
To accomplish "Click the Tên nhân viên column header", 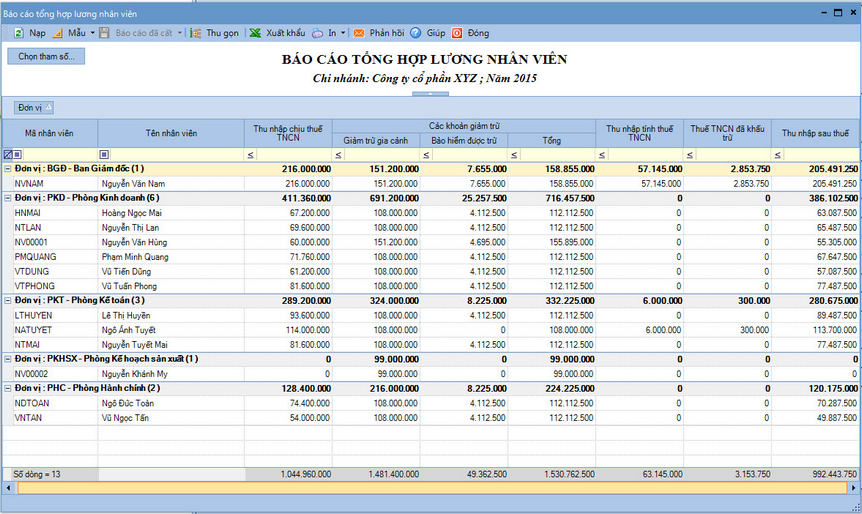I will point(171,133).
